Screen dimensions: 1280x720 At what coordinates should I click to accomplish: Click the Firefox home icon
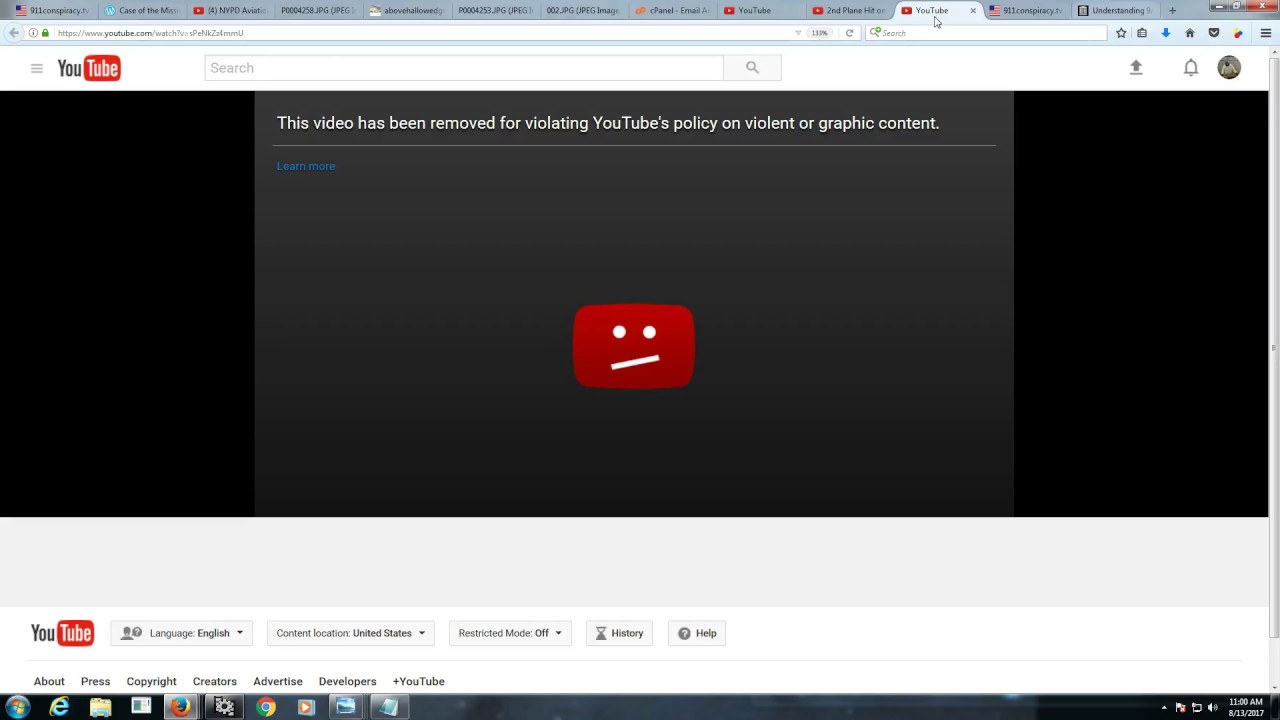coord(1190,33)
